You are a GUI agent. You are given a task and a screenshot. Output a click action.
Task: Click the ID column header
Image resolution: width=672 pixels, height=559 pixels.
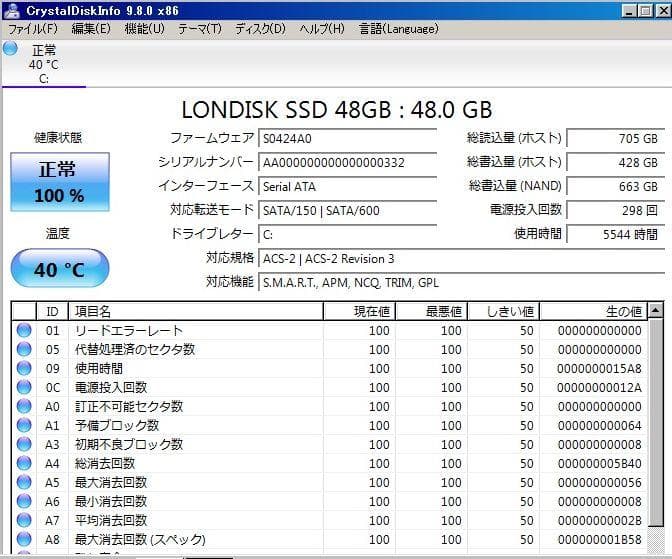tap(52, 311)
